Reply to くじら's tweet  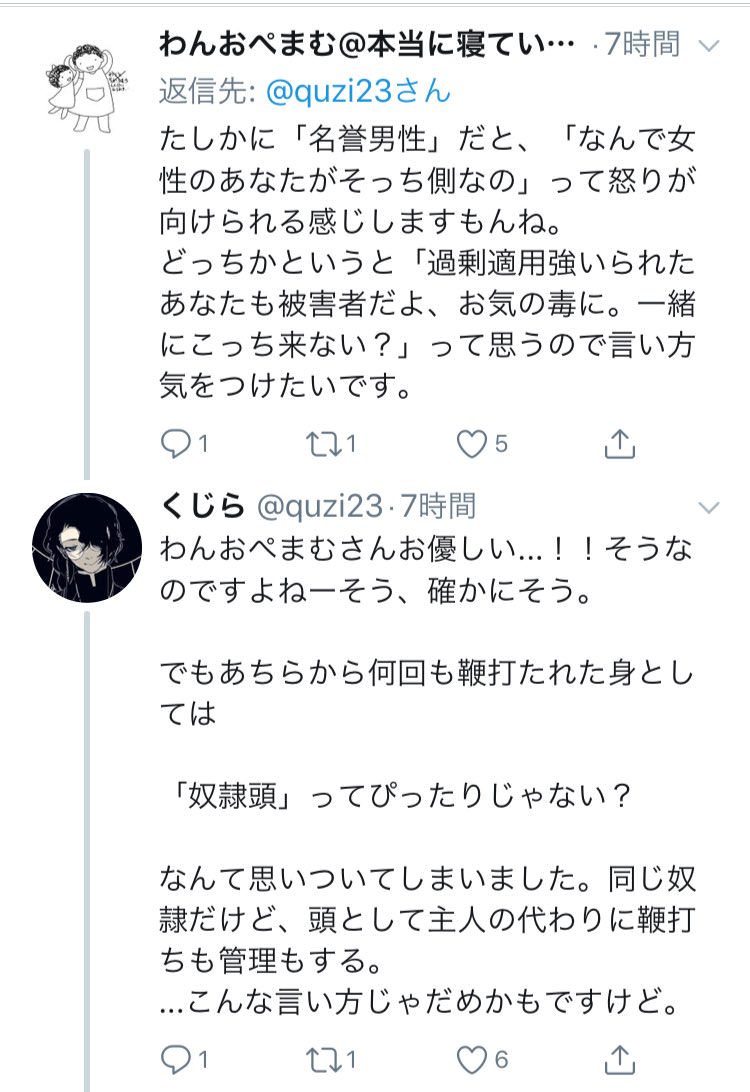pyautogui.click(x=176, y=1057)
